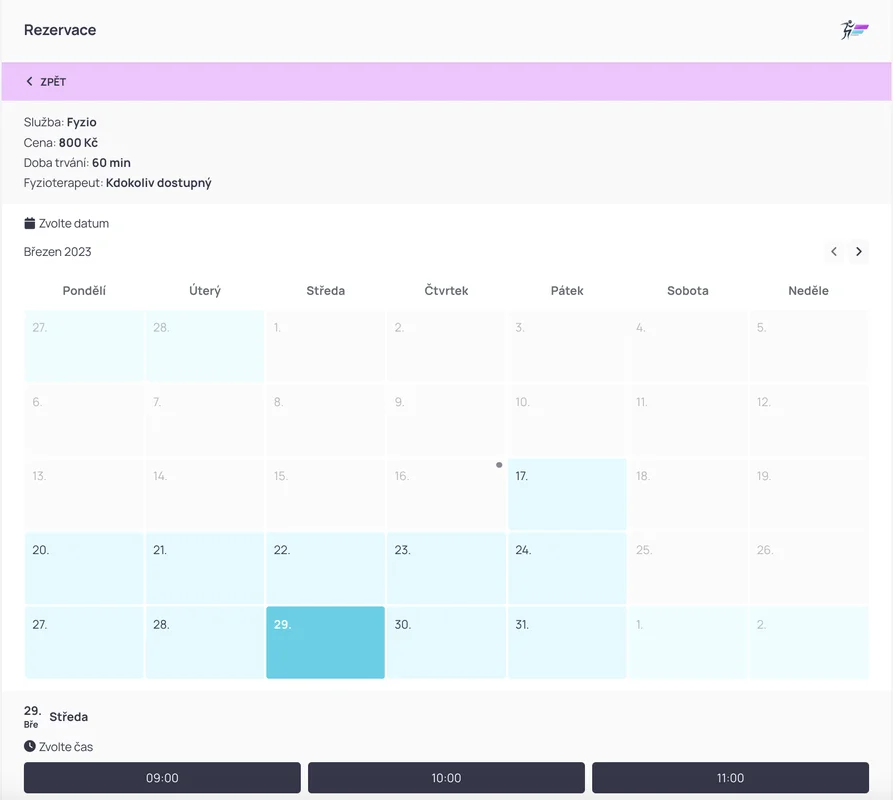Click the clock icon beside Zvolte čas
Image resolution: width=893 pixels, height=800 pixels.
tap(30, 746)
